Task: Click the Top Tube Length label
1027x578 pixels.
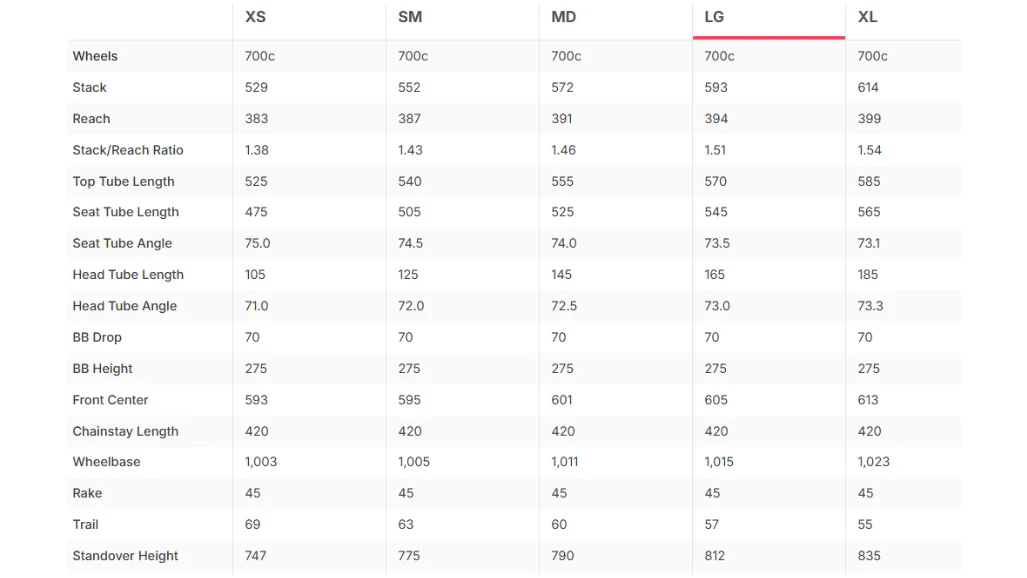Action: (123, 182)
